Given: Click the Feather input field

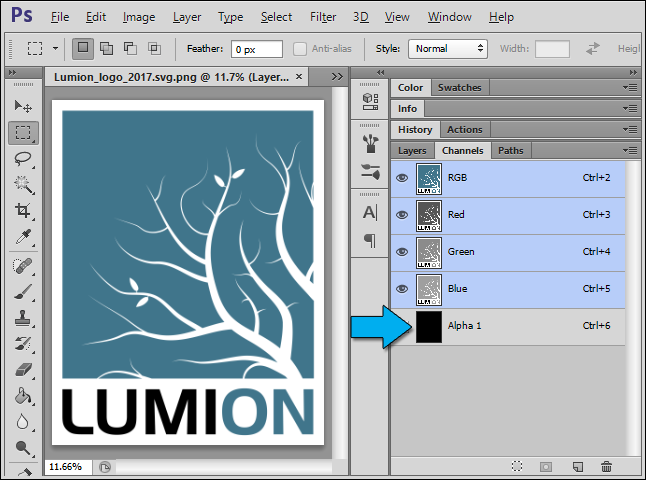Looking at the screenshot, I should [x=256, y=48].
